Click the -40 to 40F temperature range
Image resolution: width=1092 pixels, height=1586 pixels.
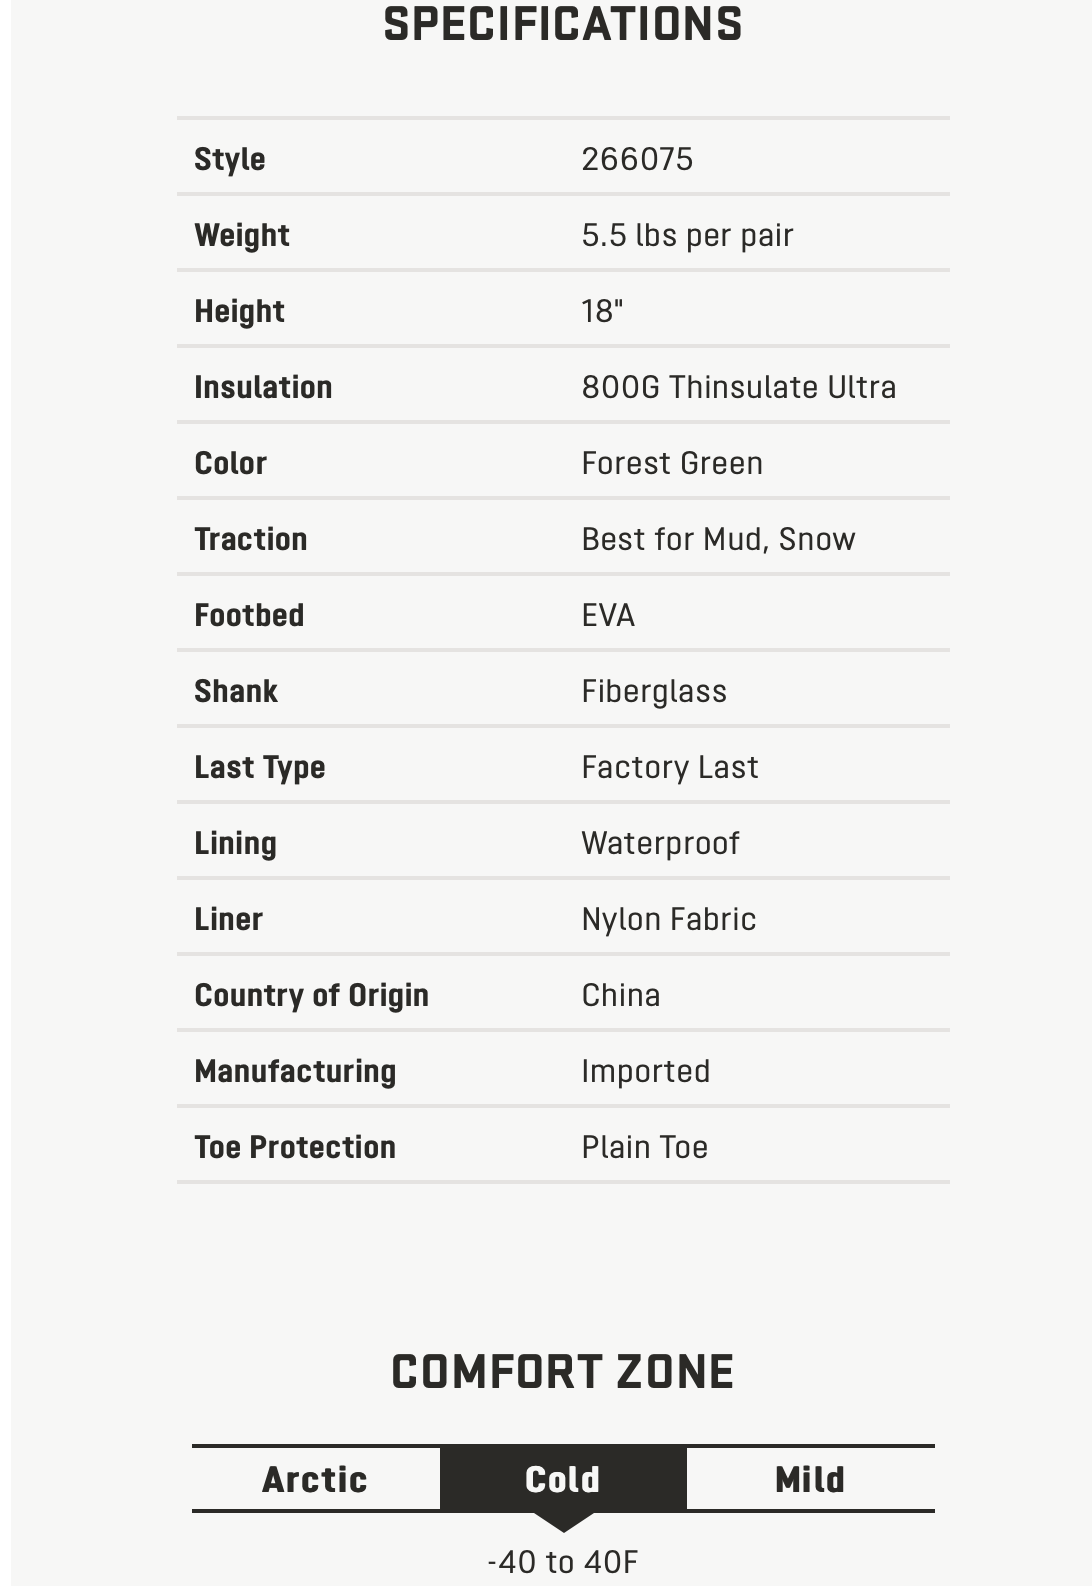pos(563,1562)
